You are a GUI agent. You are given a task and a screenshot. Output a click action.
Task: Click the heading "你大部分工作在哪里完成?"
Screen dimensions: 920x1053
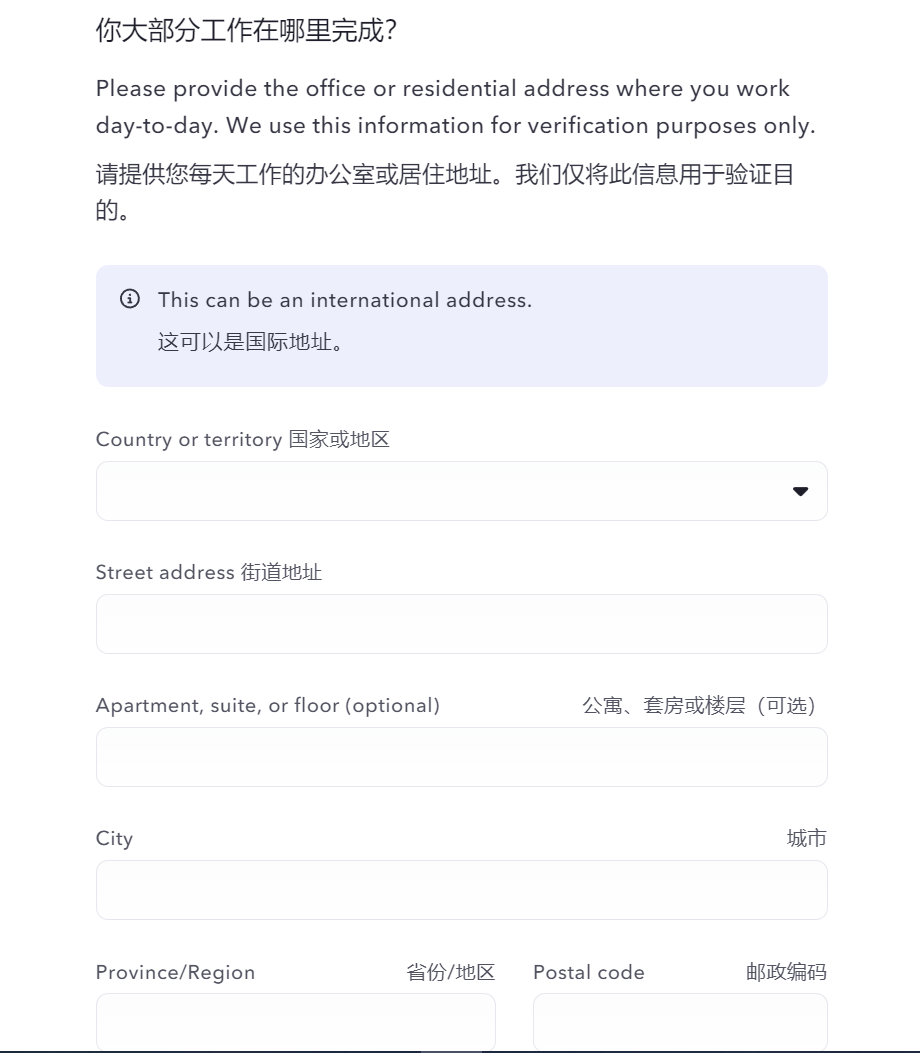[247, 32]
